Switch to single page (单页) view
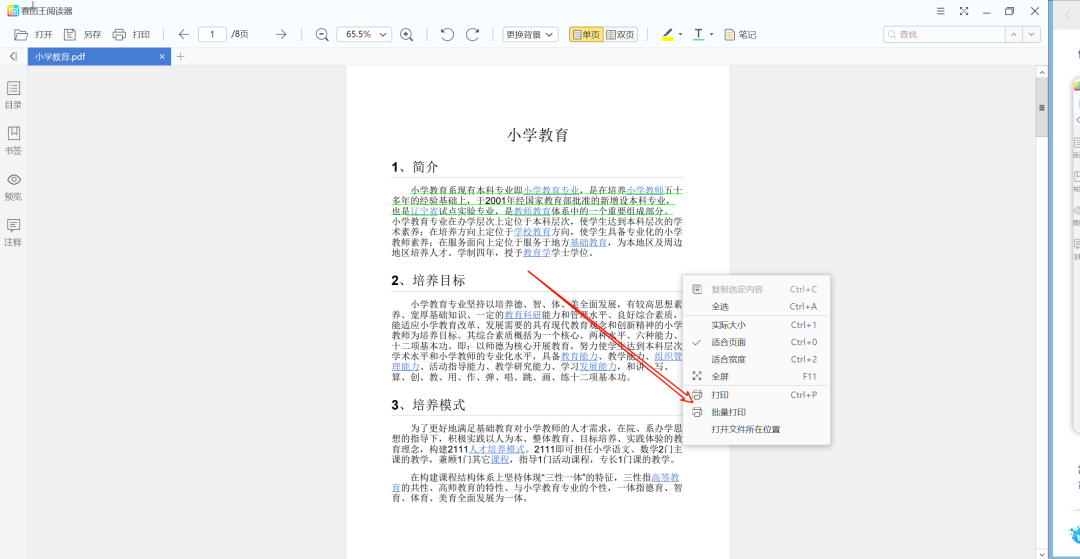This screenshot has height=559, width=1080. click(x=586, y=34)
